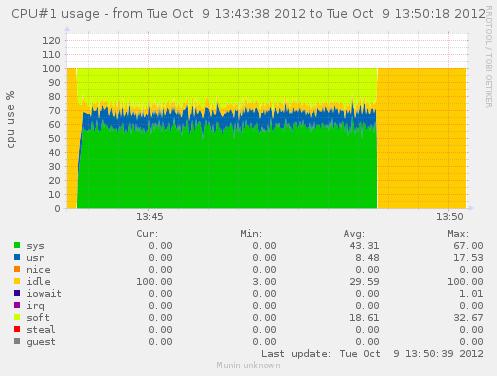Select the lime soft legend swatch
Viewport: 497px width, 376px height.
tap(17, 317)
